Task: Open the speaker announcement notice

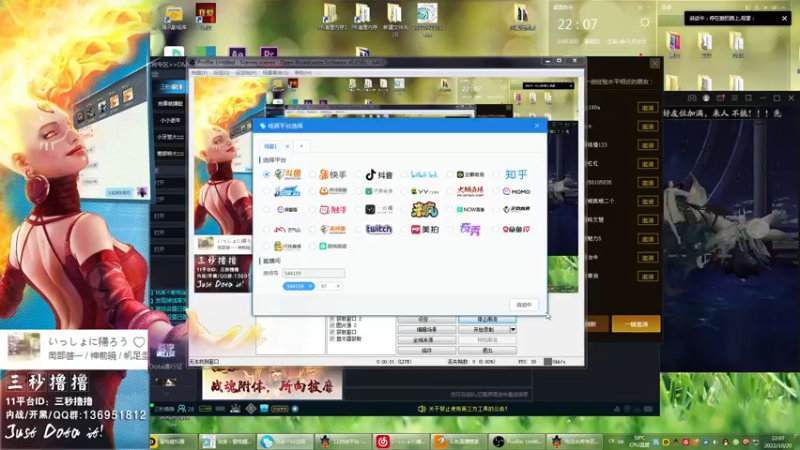Action: [x=463, y=409]
